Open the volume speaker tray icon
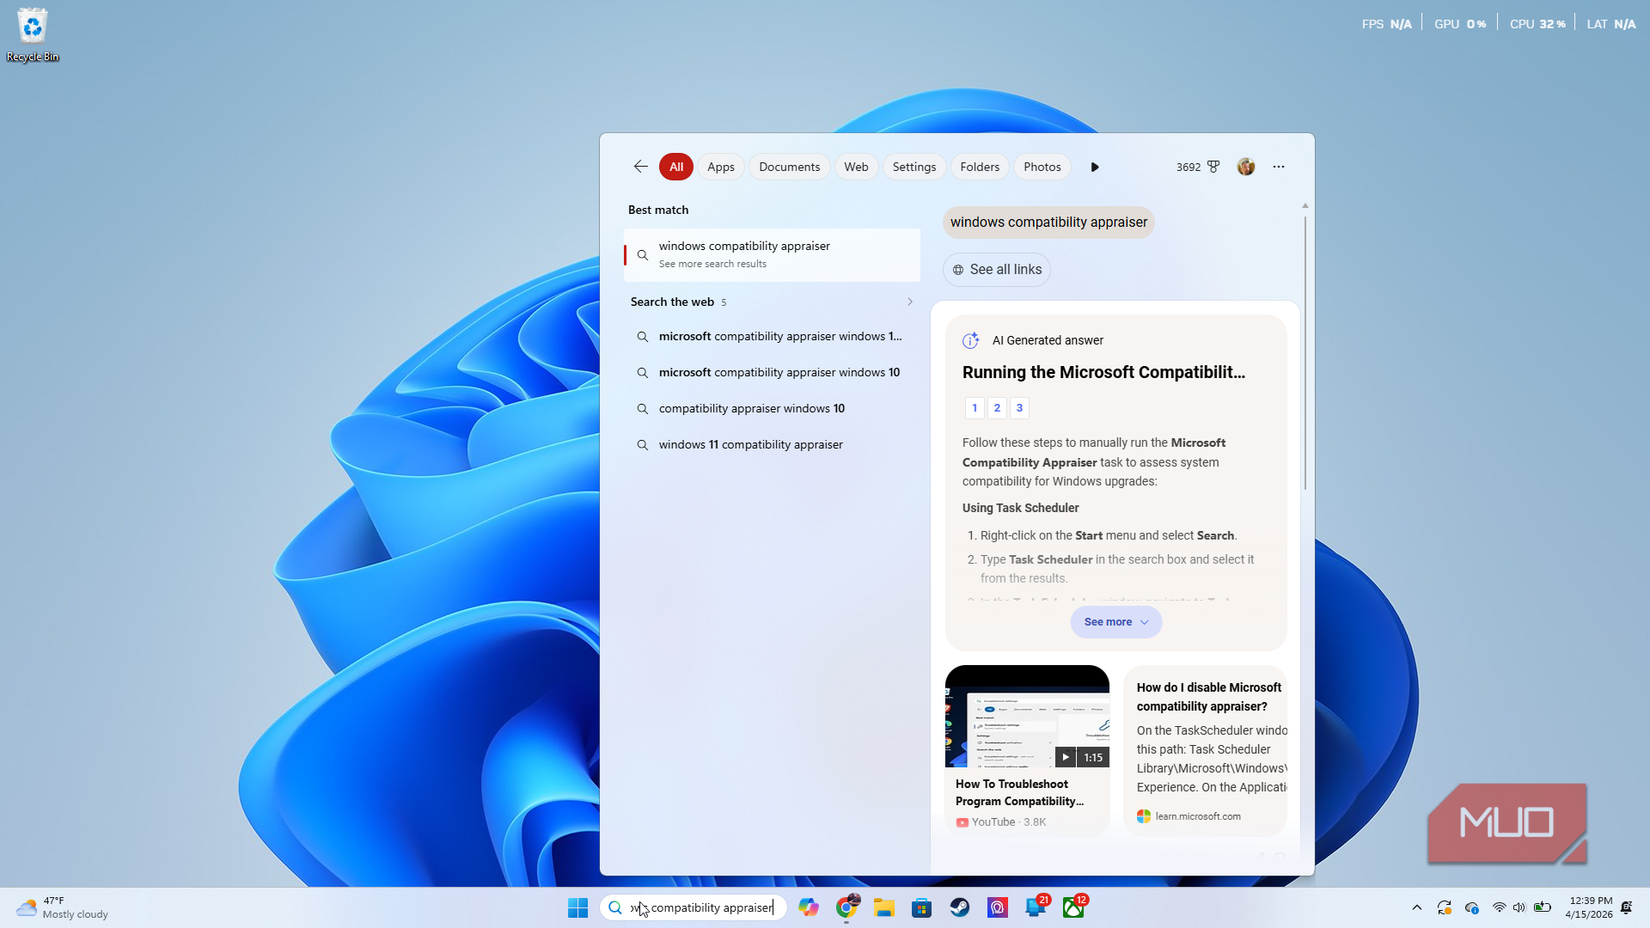Viewport: 1650px width, 928px height. 1519,907
